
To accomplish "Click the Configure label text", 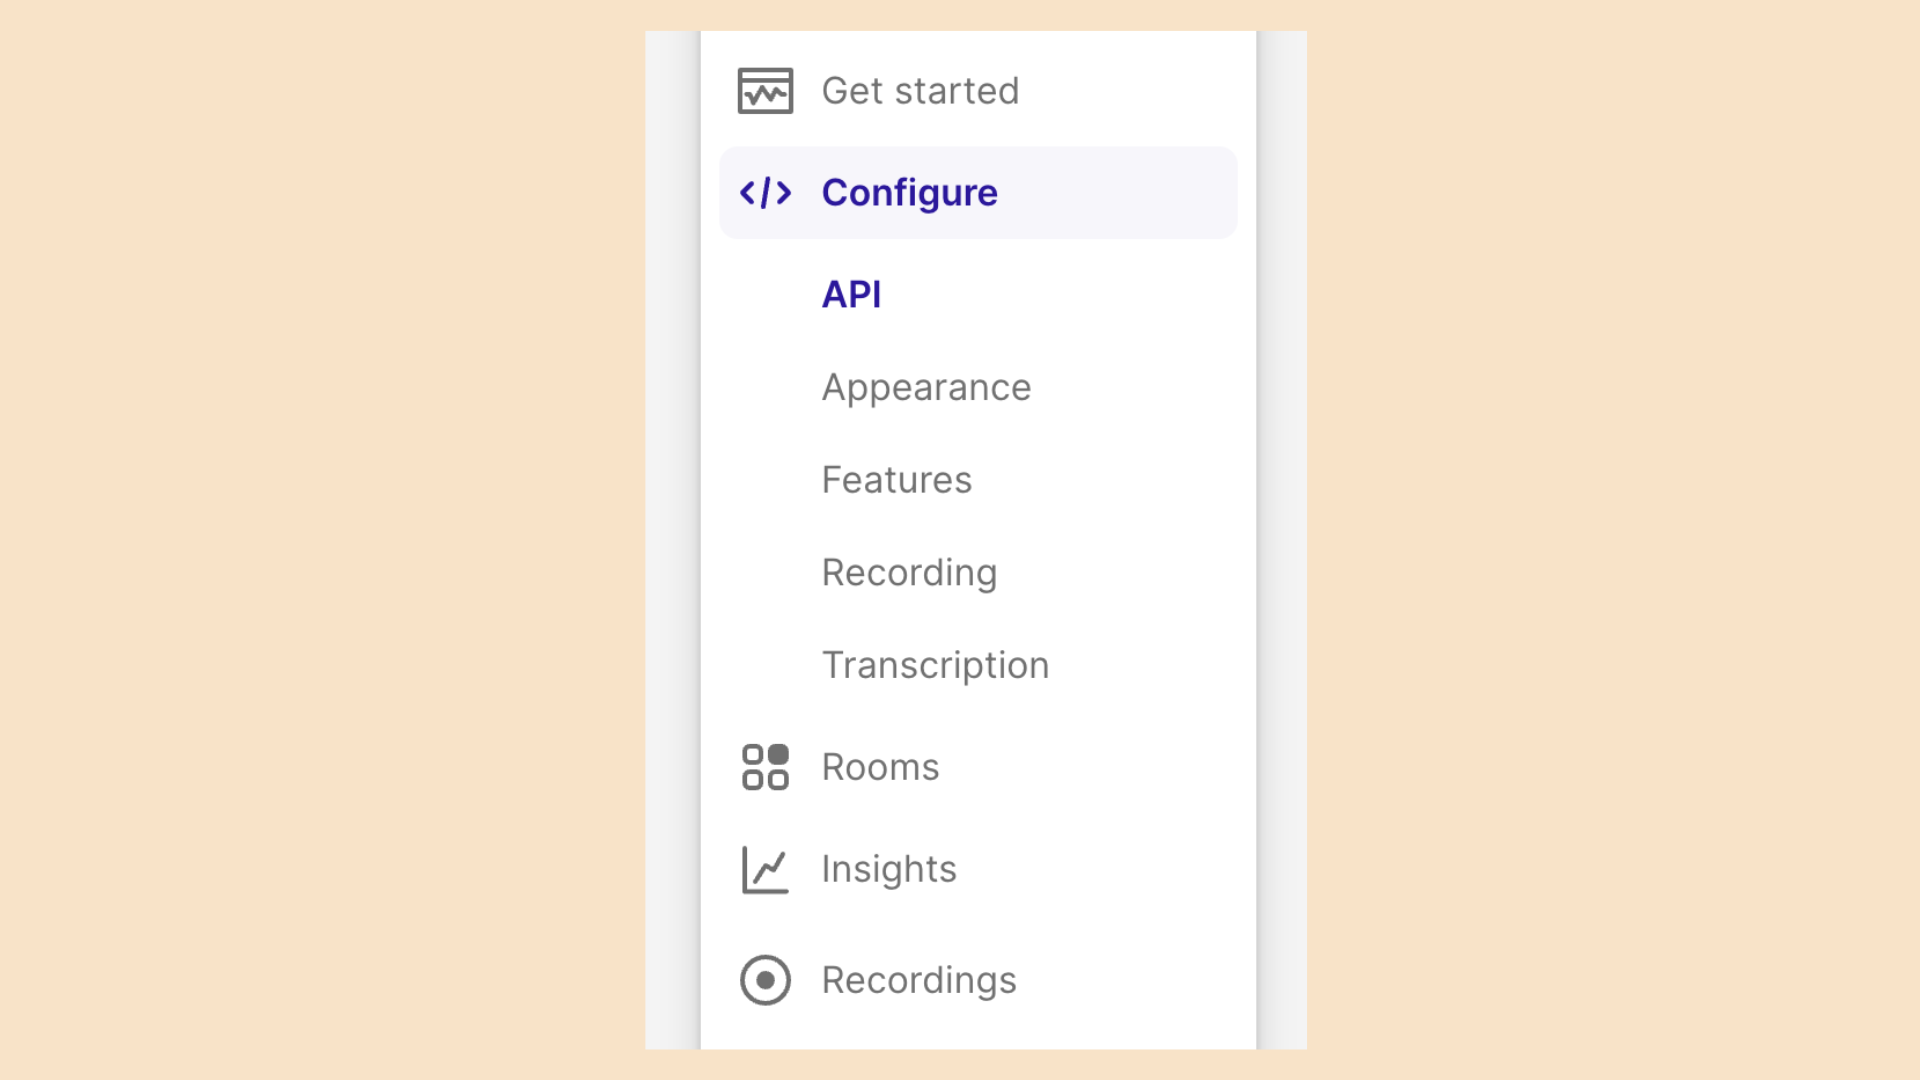I will pos(909,192).
